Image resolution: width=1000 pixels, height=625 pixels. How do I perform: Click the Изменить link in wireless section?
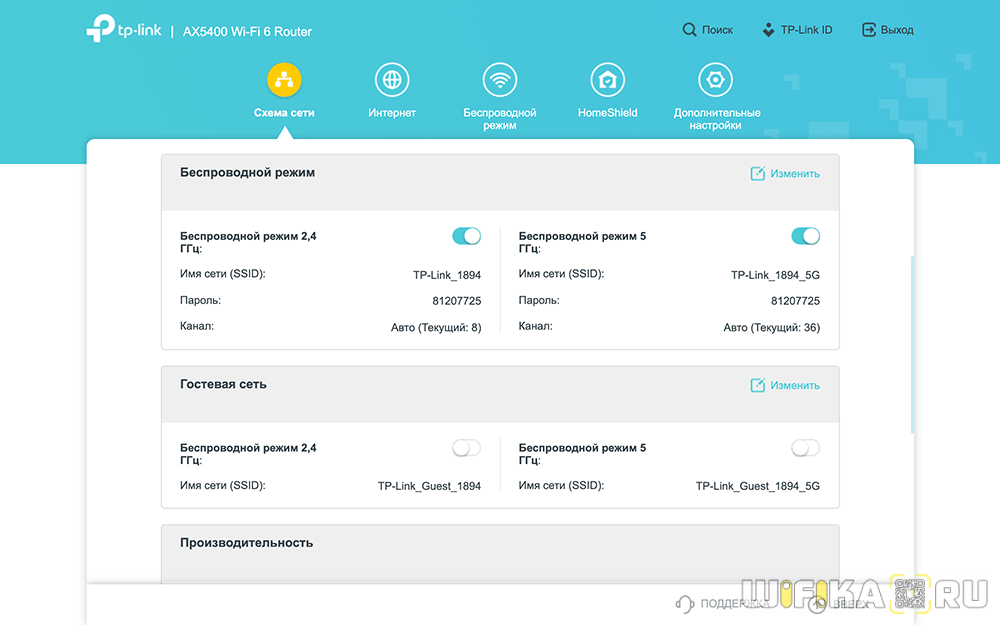point(795,174)
